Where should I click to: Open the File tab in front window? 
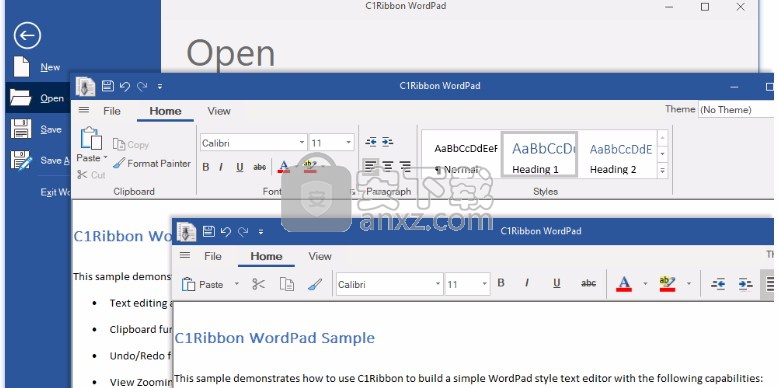[x=213, y=257]
